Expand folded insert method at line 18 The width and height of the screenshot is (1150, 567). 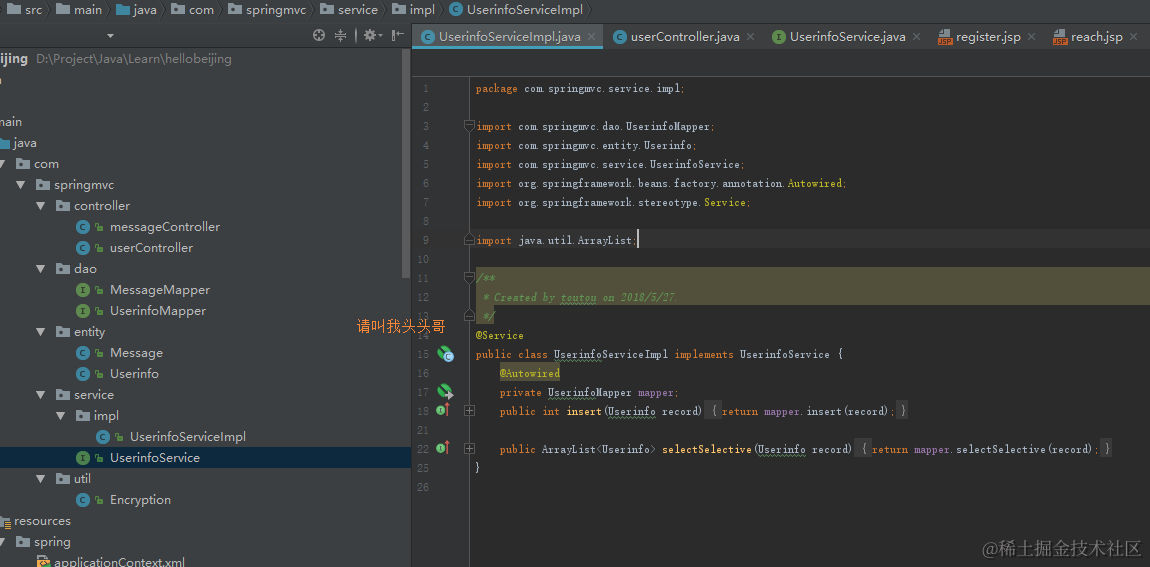(x=469, y=411)
